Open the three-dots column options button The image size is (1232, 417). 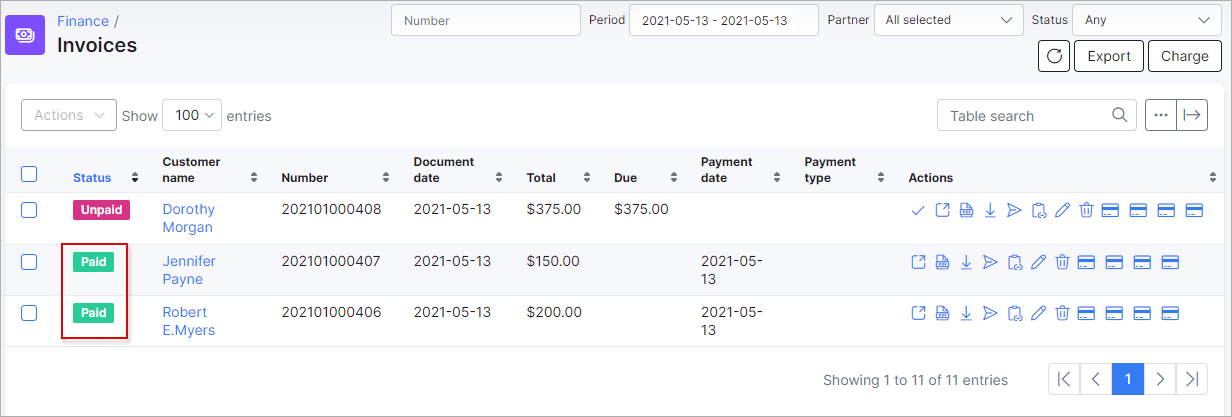pyautogui.click(x=1160, y=115)
